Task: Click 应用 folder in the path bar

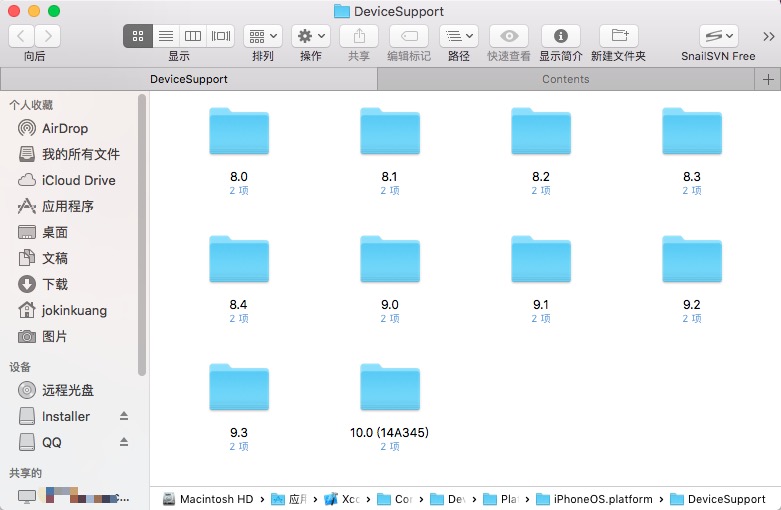Action: point(289,499)
